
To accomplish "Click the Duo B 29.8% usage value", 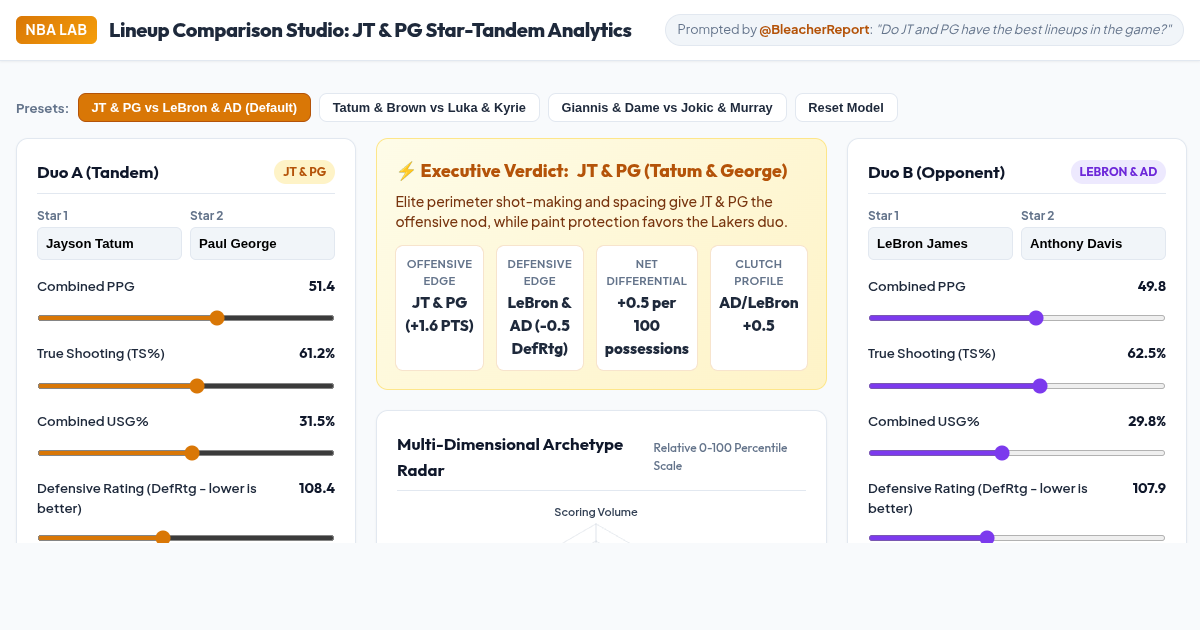I will (x=1147, y=421).
